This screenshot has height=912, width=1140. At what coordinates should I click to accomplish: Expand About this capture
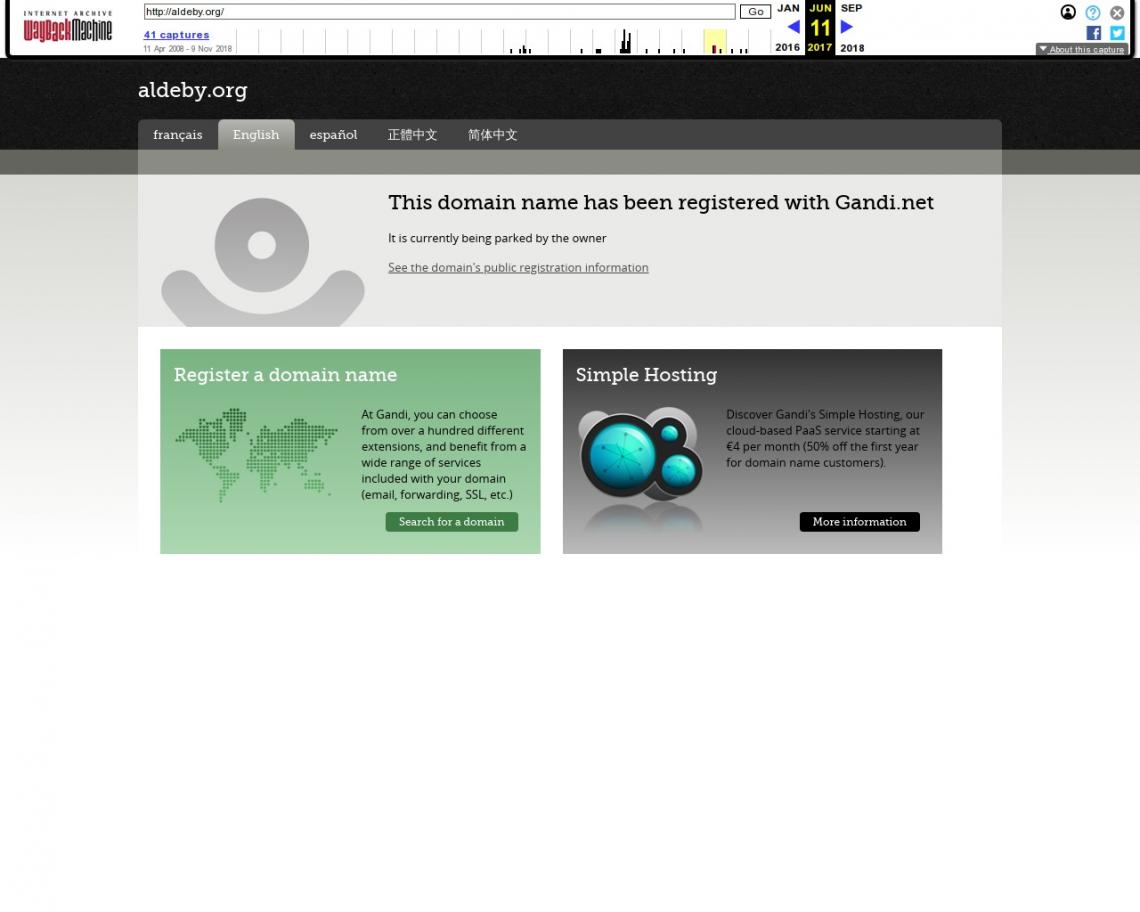point(1082,49)
